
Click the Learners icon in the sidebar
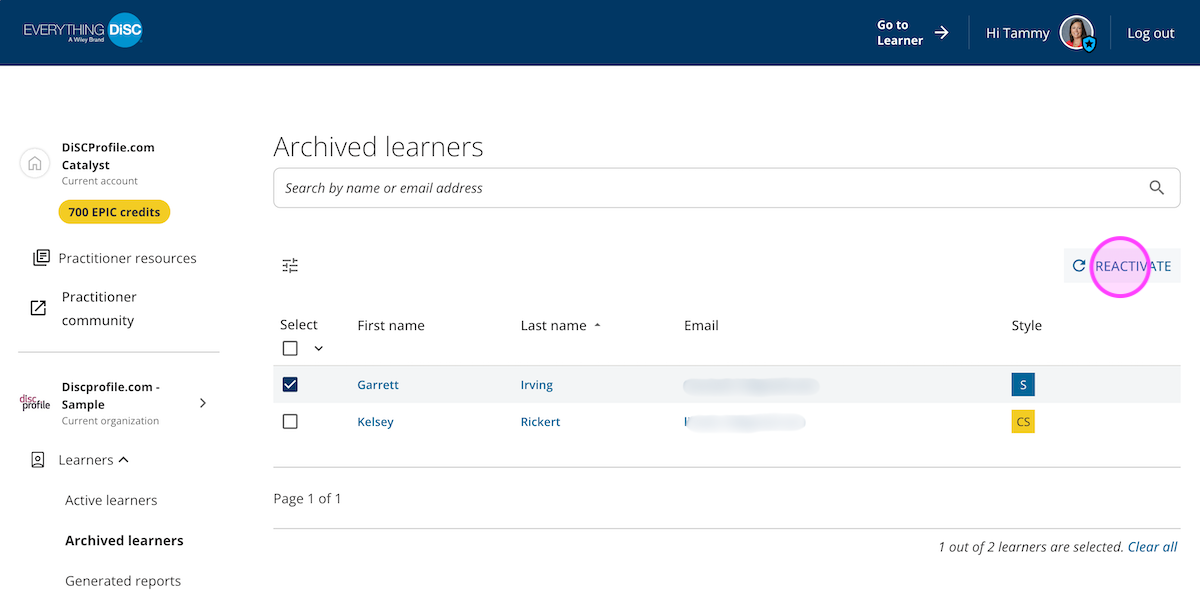coord(38,460)
